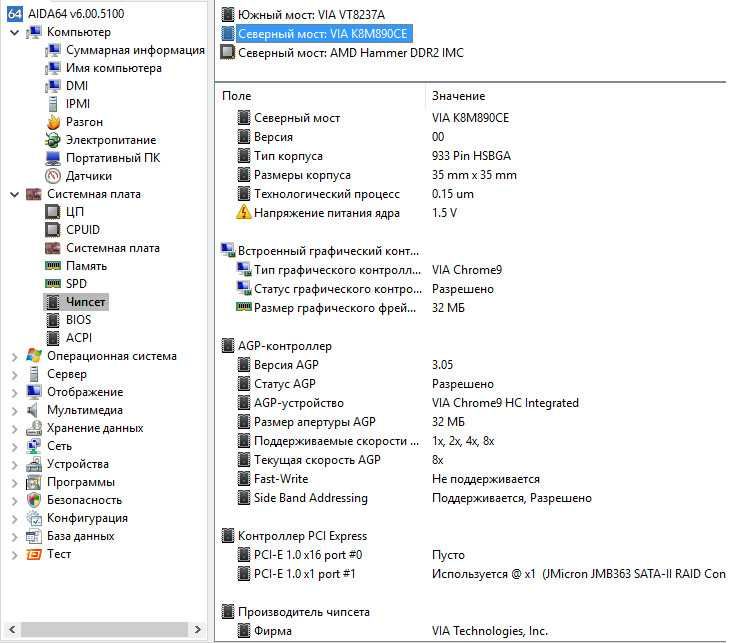Expand the Сервер node
Viewport: 748px width, 643px height.
coord(15,374)
